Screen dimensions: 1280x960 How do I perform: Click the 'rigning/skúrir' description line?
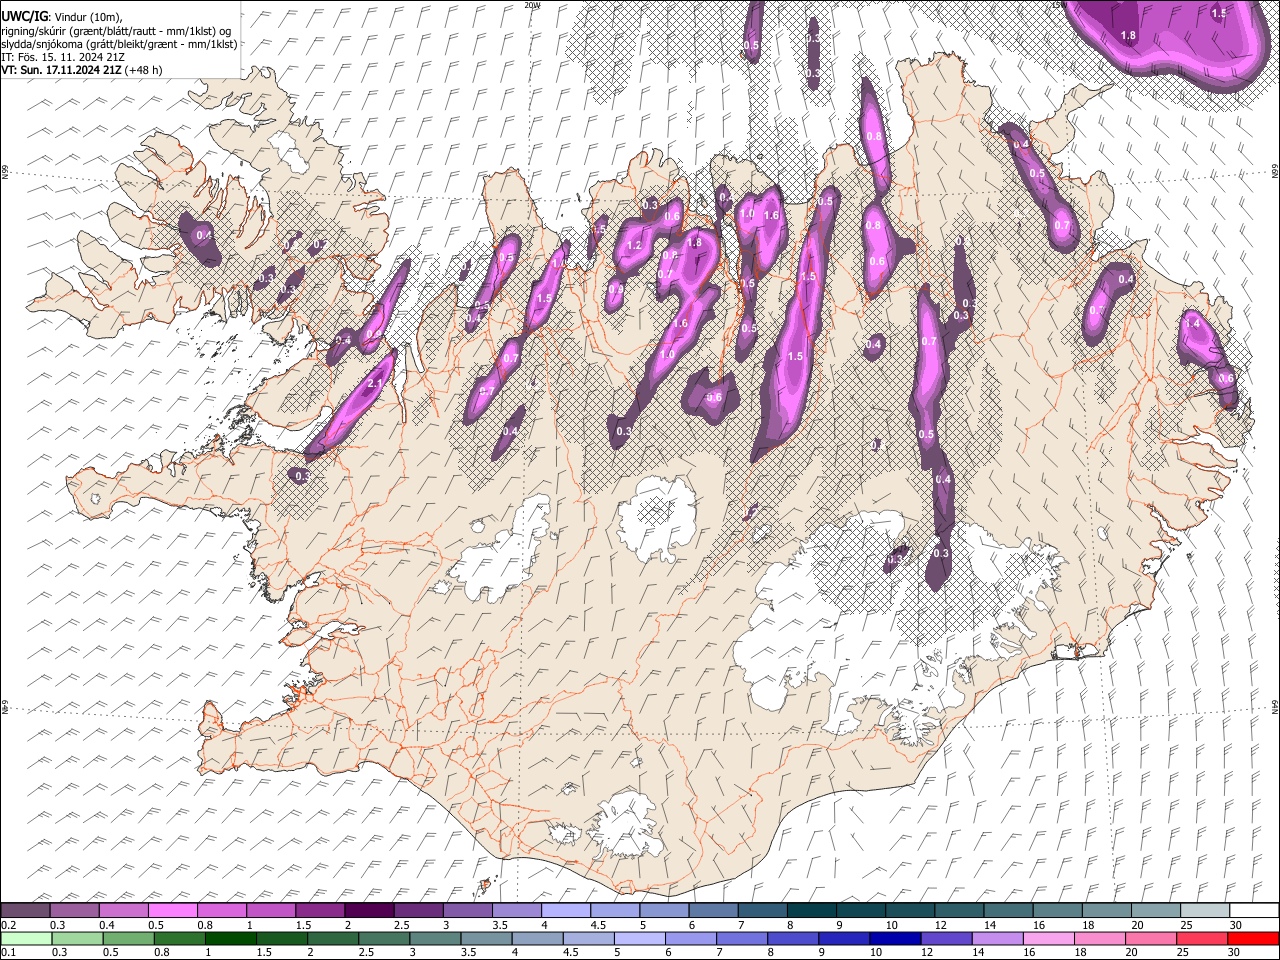point(116,31)
